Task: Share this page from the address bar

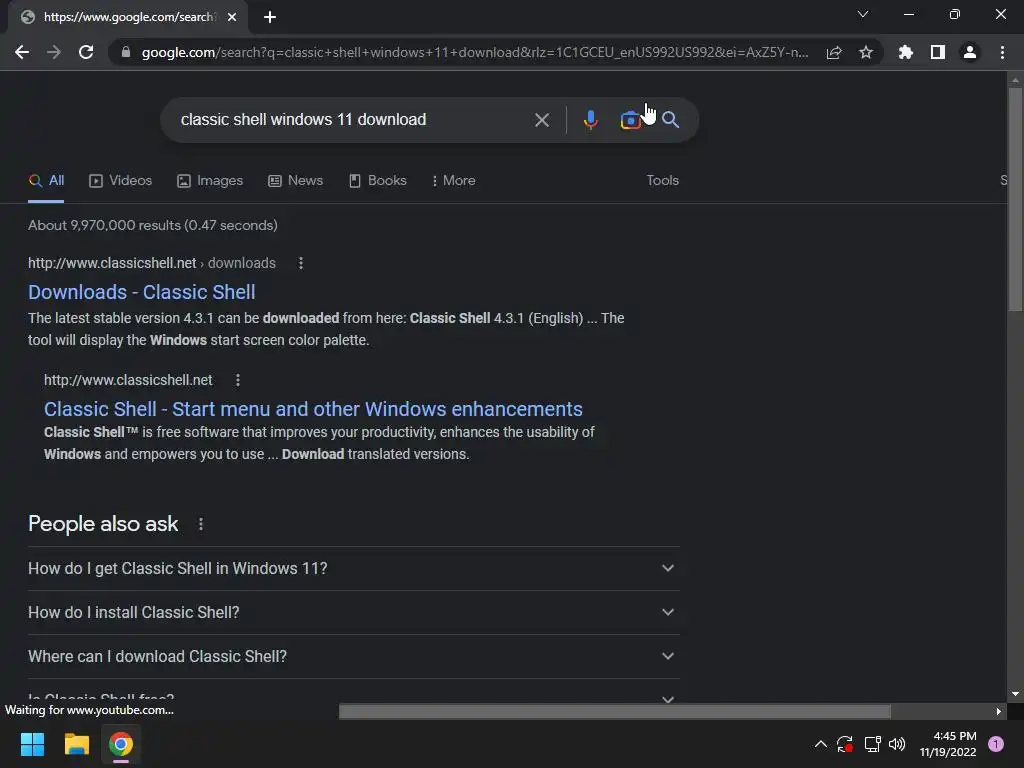Action: pyautogui.click(x=834, y=52)
